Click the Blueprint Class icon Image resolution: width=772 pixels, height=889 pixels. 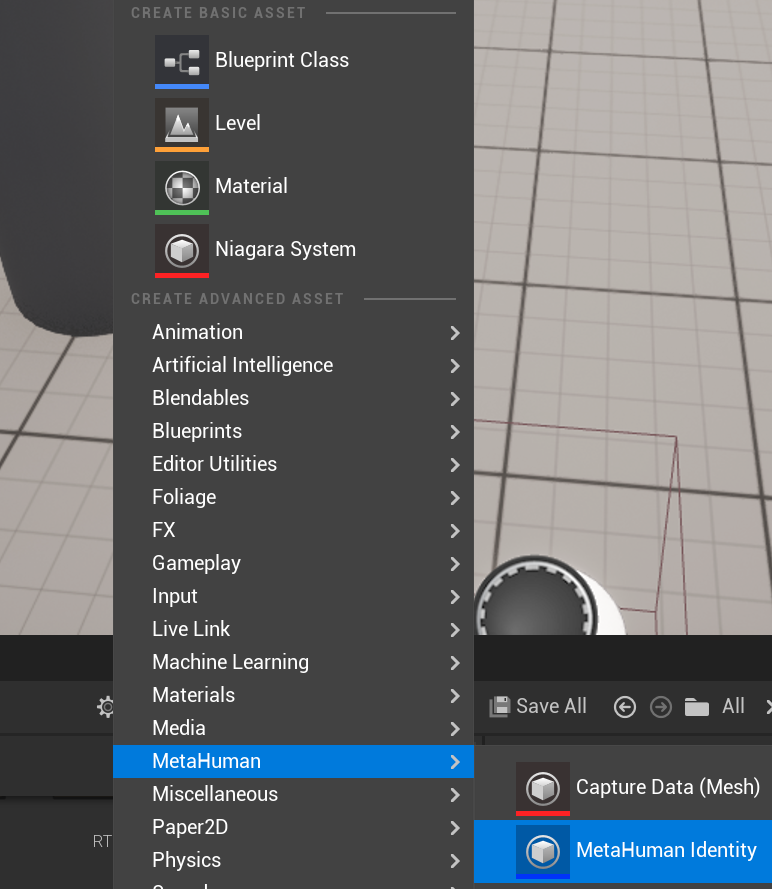(x=182, y=61)
